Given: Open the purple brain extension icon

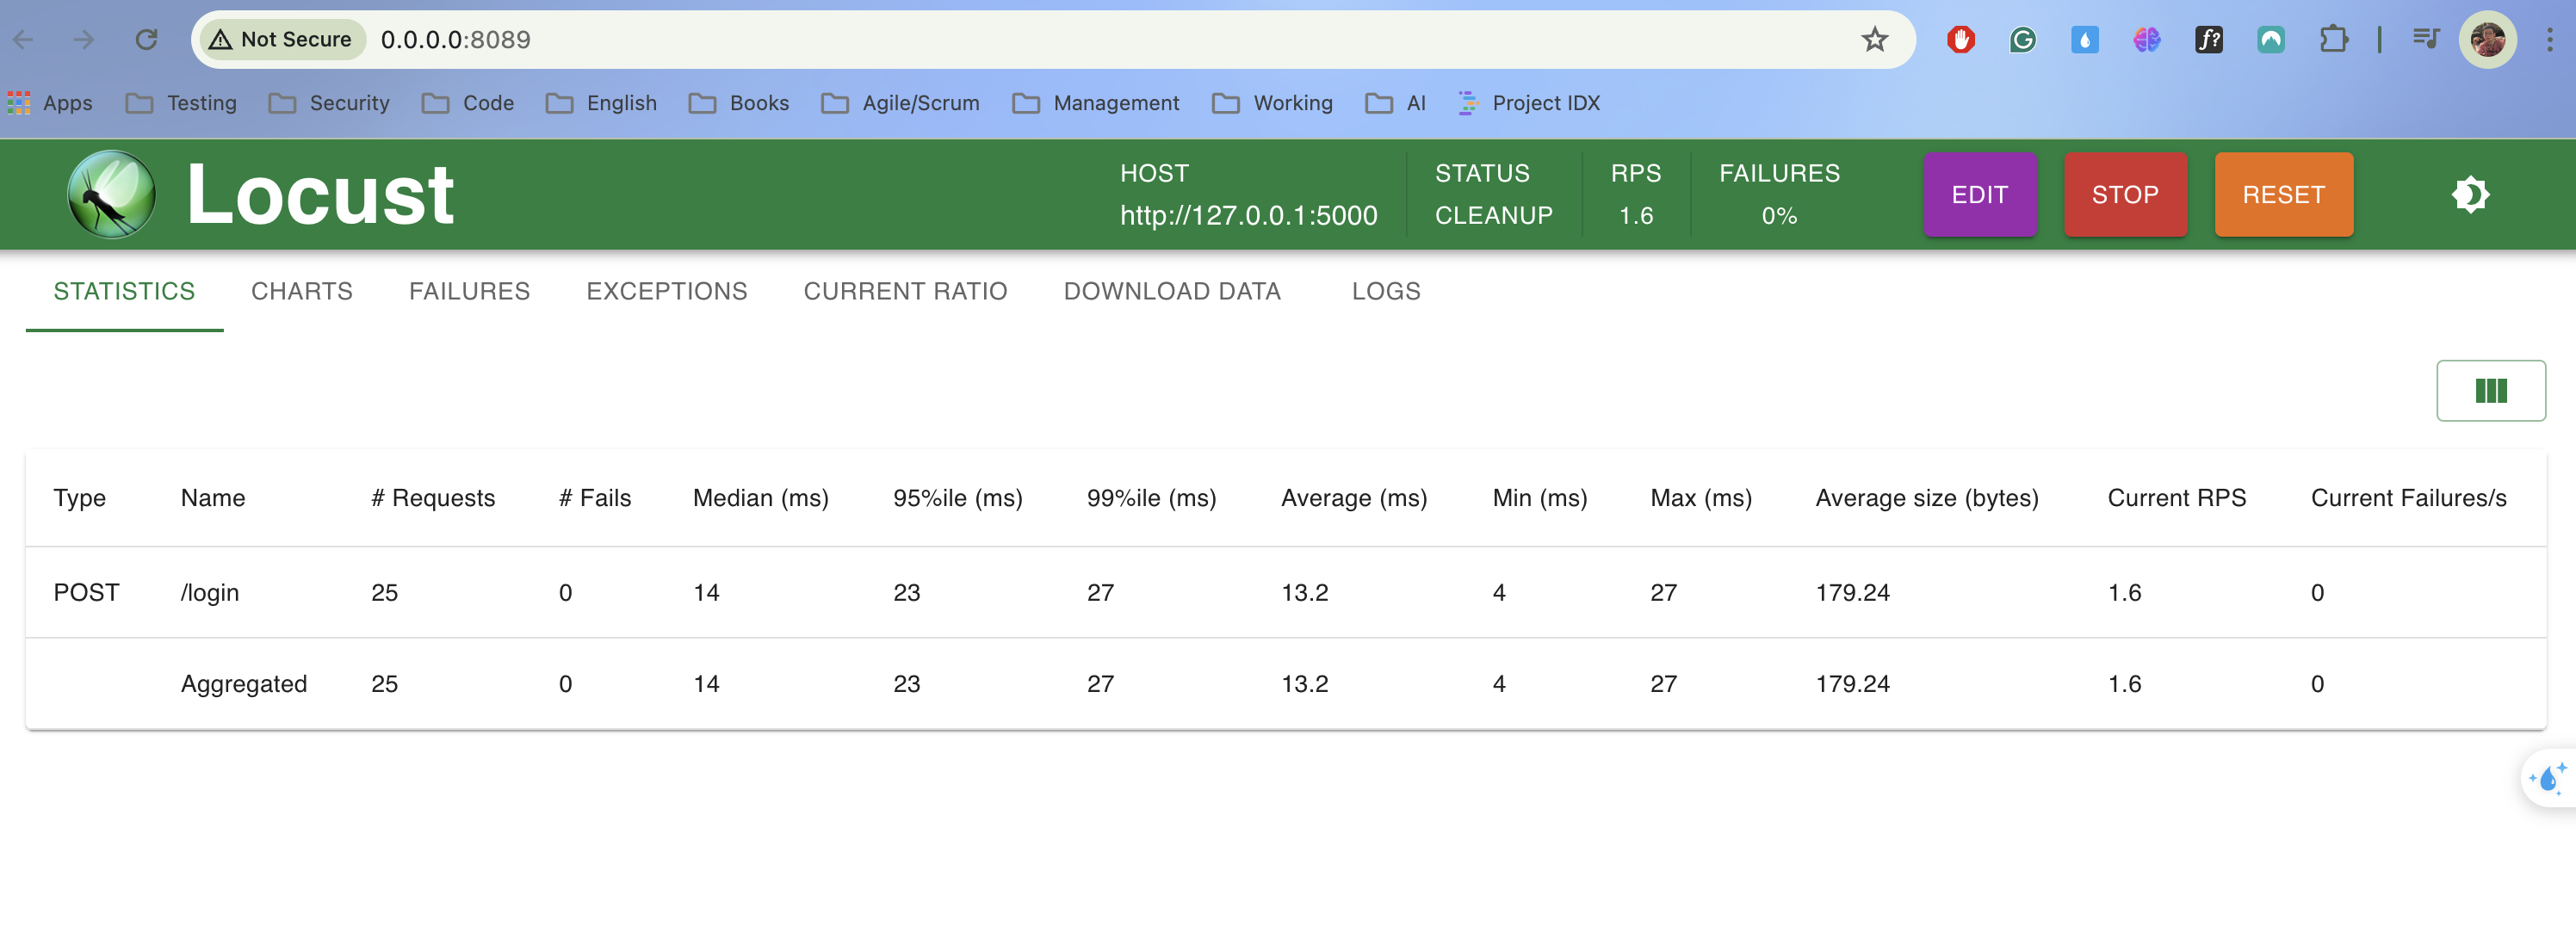Looking at the screenshot, I should (x=2146, y=39).
